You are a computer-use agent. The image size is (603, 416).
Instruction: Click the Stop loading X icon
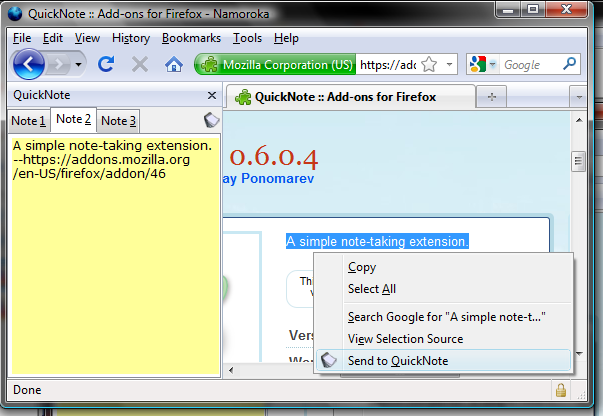click(140, 64)
